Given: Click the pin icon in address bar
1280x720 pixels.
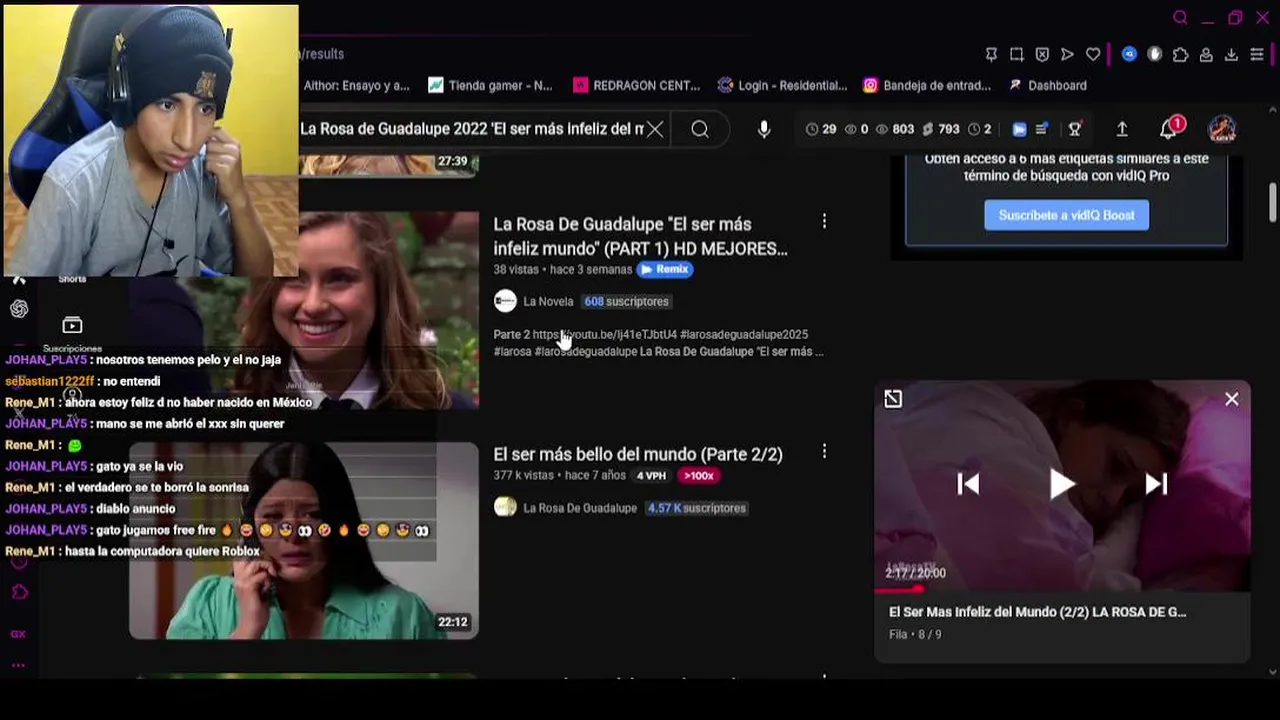Looking at the screenshot, I should click(x=991, y=54).
